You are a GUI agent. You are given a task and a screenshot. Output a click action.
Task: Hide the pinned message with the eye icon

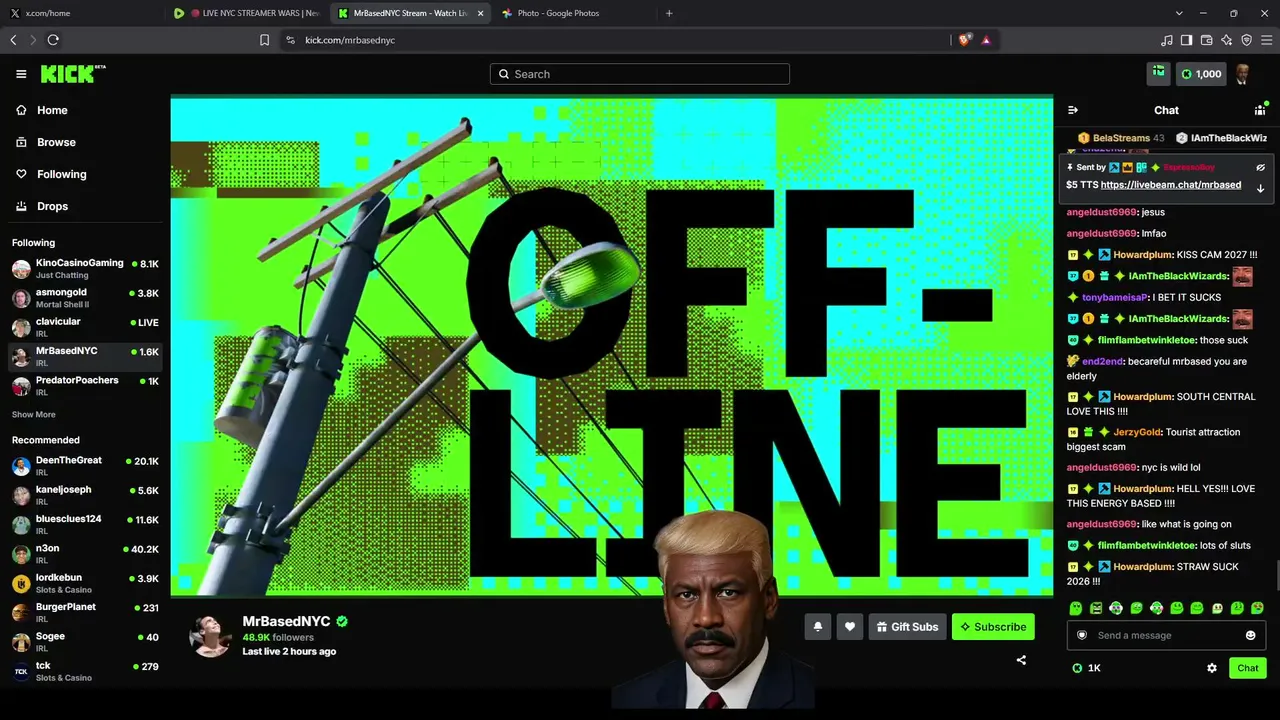[1260, 167]
